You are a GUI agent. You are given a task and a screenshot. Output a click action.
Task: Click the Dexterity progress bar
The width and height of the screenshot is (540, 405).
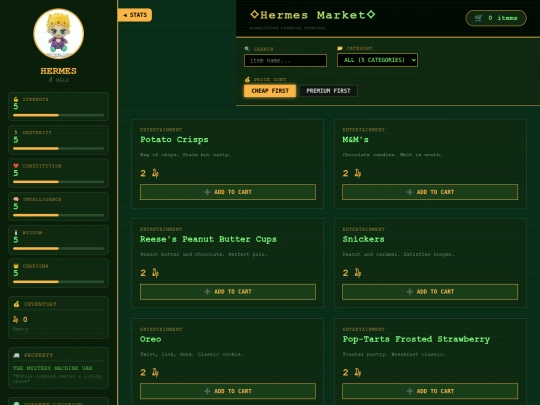pyautogui.click(x=59, y=149)
